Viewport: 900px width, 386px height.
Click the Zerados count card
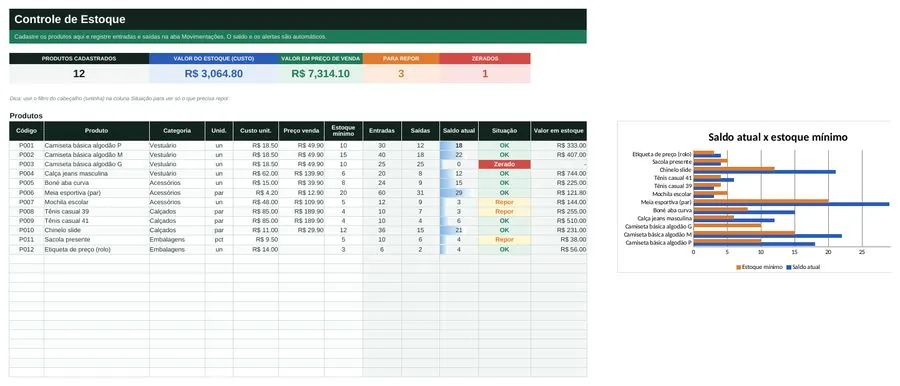click(x=485, y=68)
